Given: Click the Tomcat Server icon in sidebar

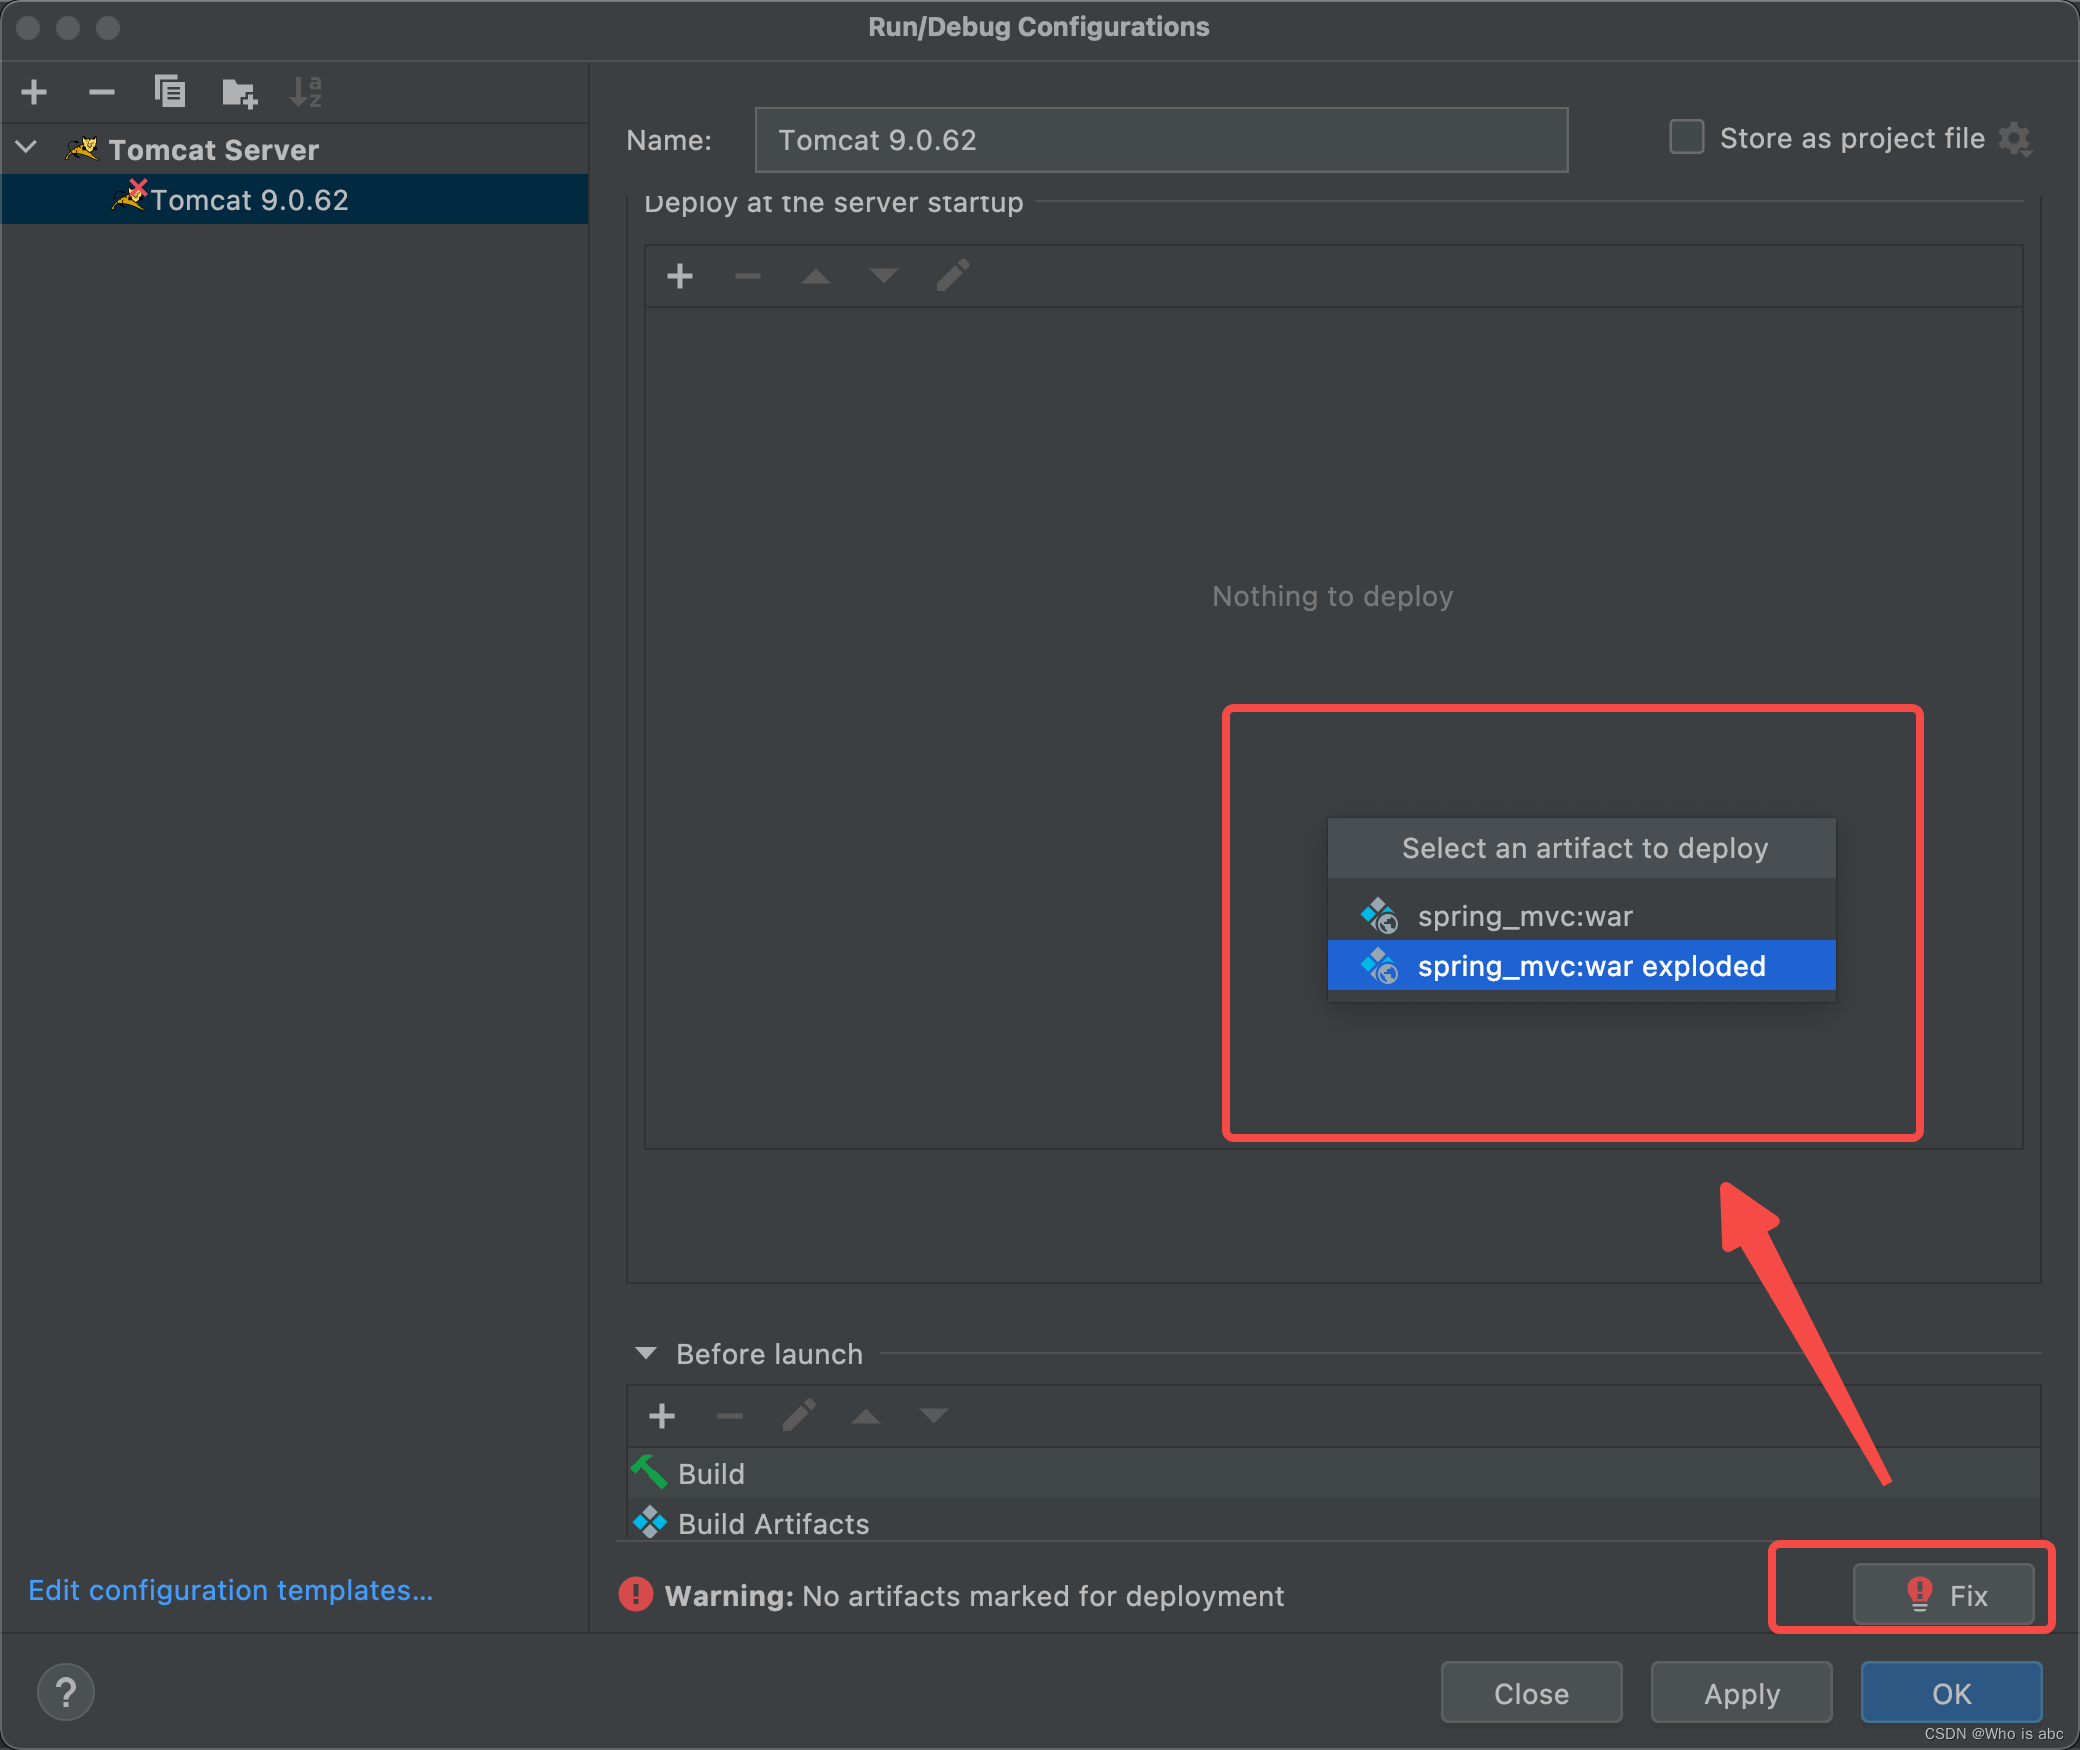Looking at the screenshot, I should point(83,148).
